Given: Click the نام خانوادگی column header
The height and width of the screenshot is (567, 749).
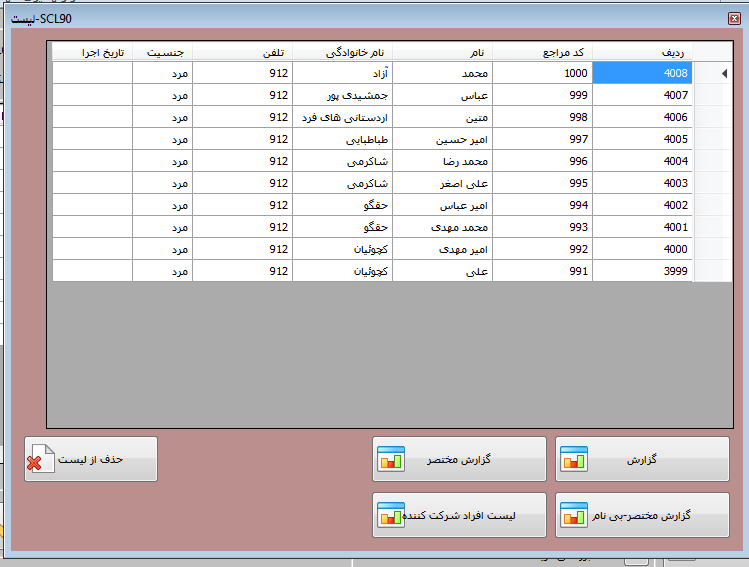Looking at the screenshot, I should (x=342, y=52).
